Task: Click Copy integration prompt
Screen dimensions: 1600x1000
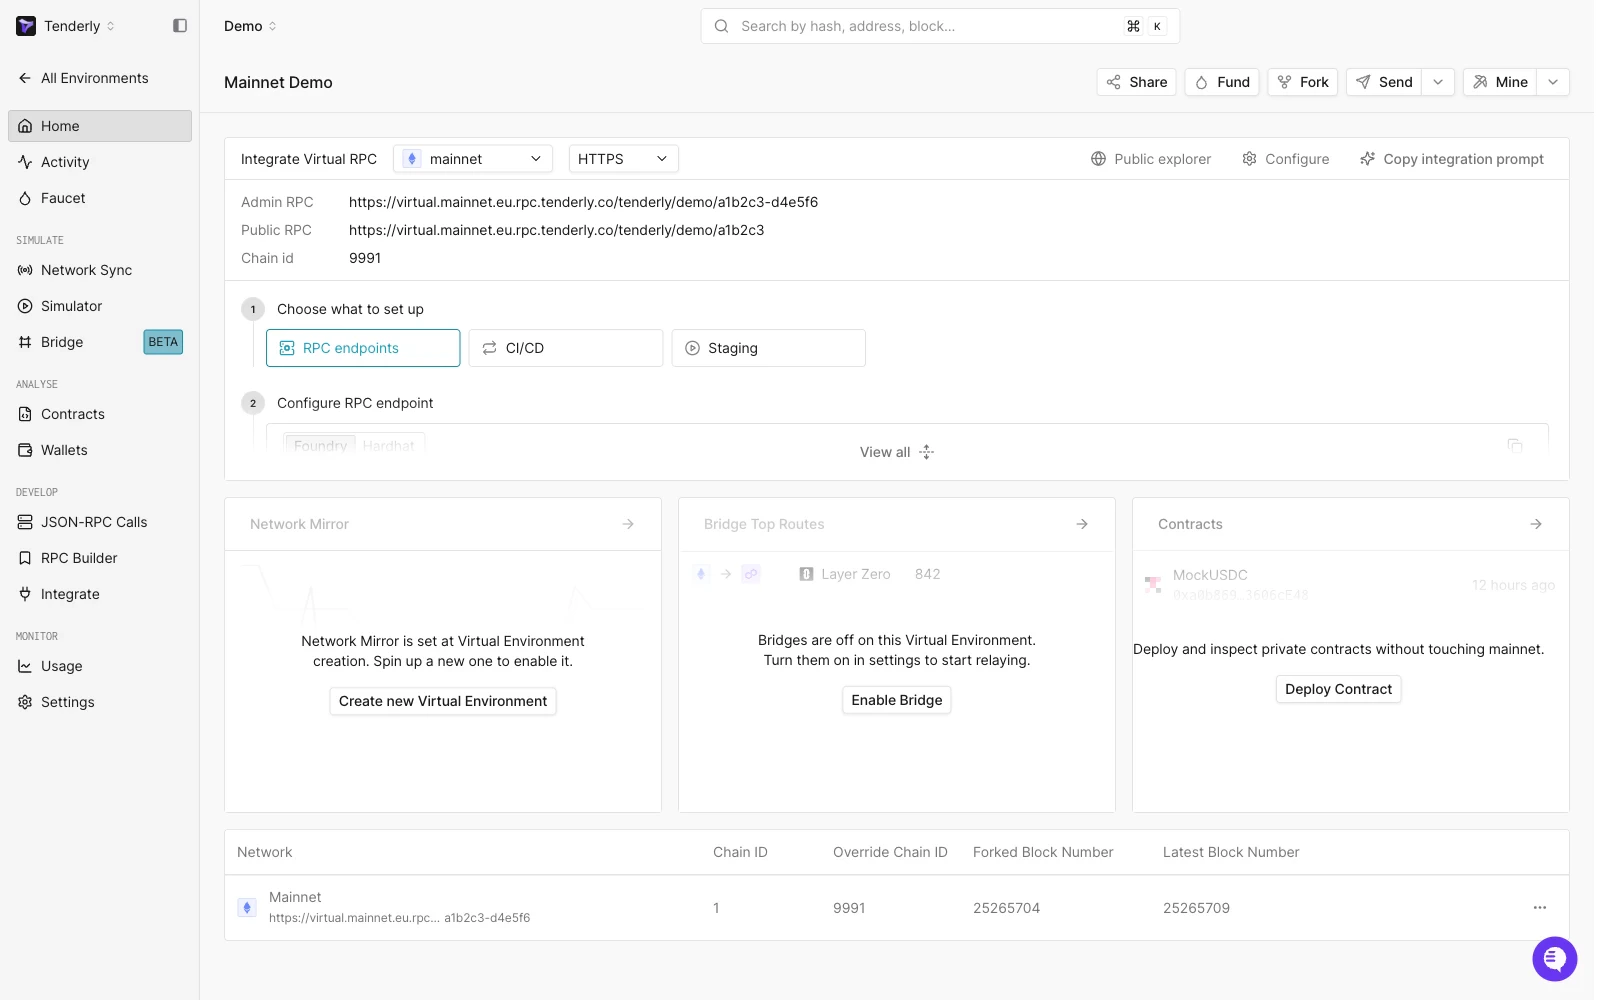Action: (1452, 159)
